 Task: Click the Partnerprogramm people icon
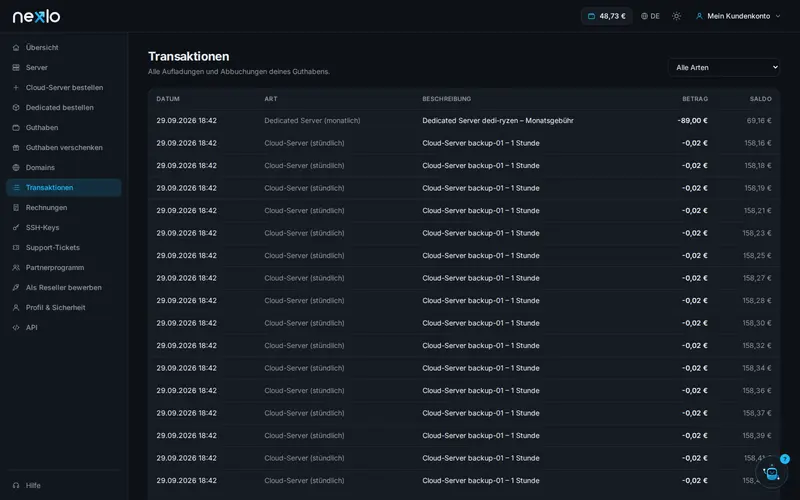point(16,267)
